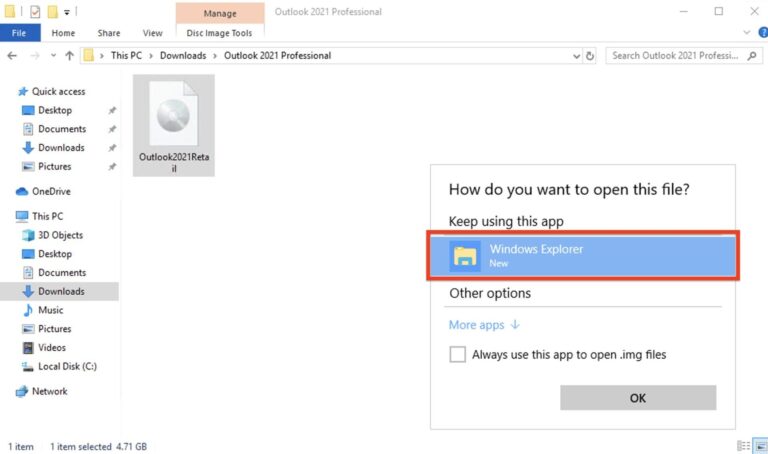
Task: Click pin icon next to Documents
Action: click(112, 129)
